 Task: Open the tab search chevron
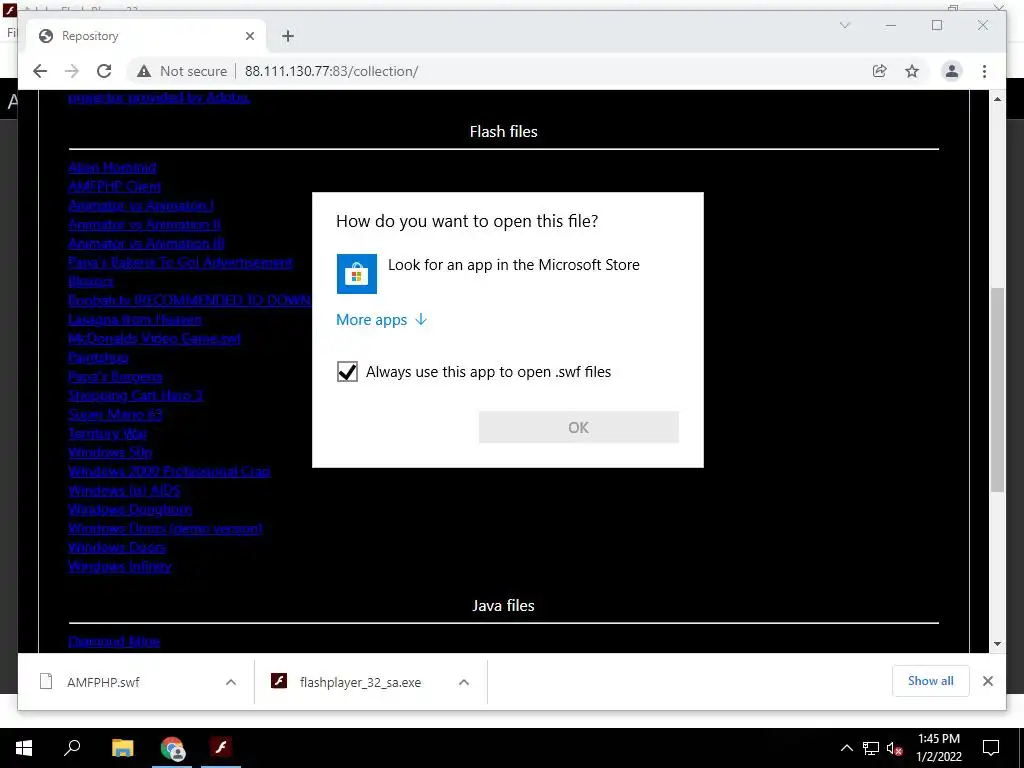point(844,25)
